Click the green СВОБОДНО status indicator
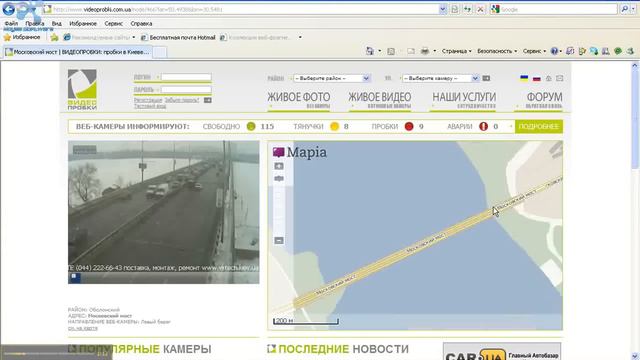This screenshot has width=640, height=360. (251, 127)
